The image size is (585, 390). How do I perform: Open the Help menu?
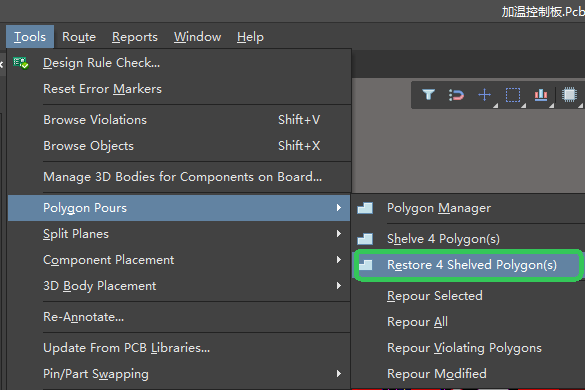tap(250, 37)
